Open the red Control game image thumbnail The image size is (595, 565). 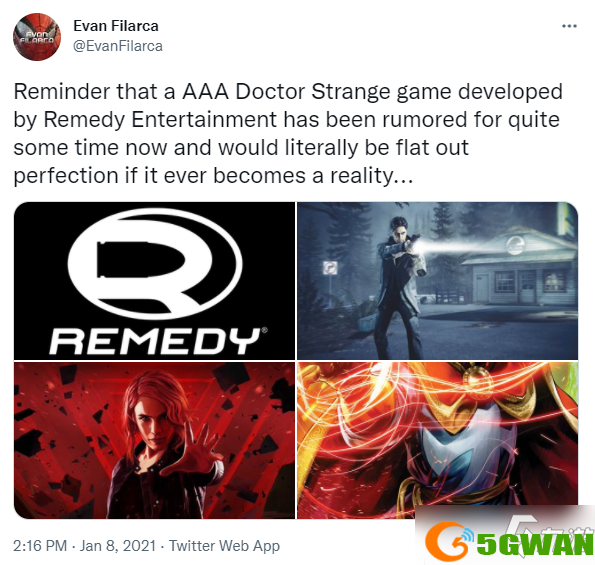tap(154, 440)
